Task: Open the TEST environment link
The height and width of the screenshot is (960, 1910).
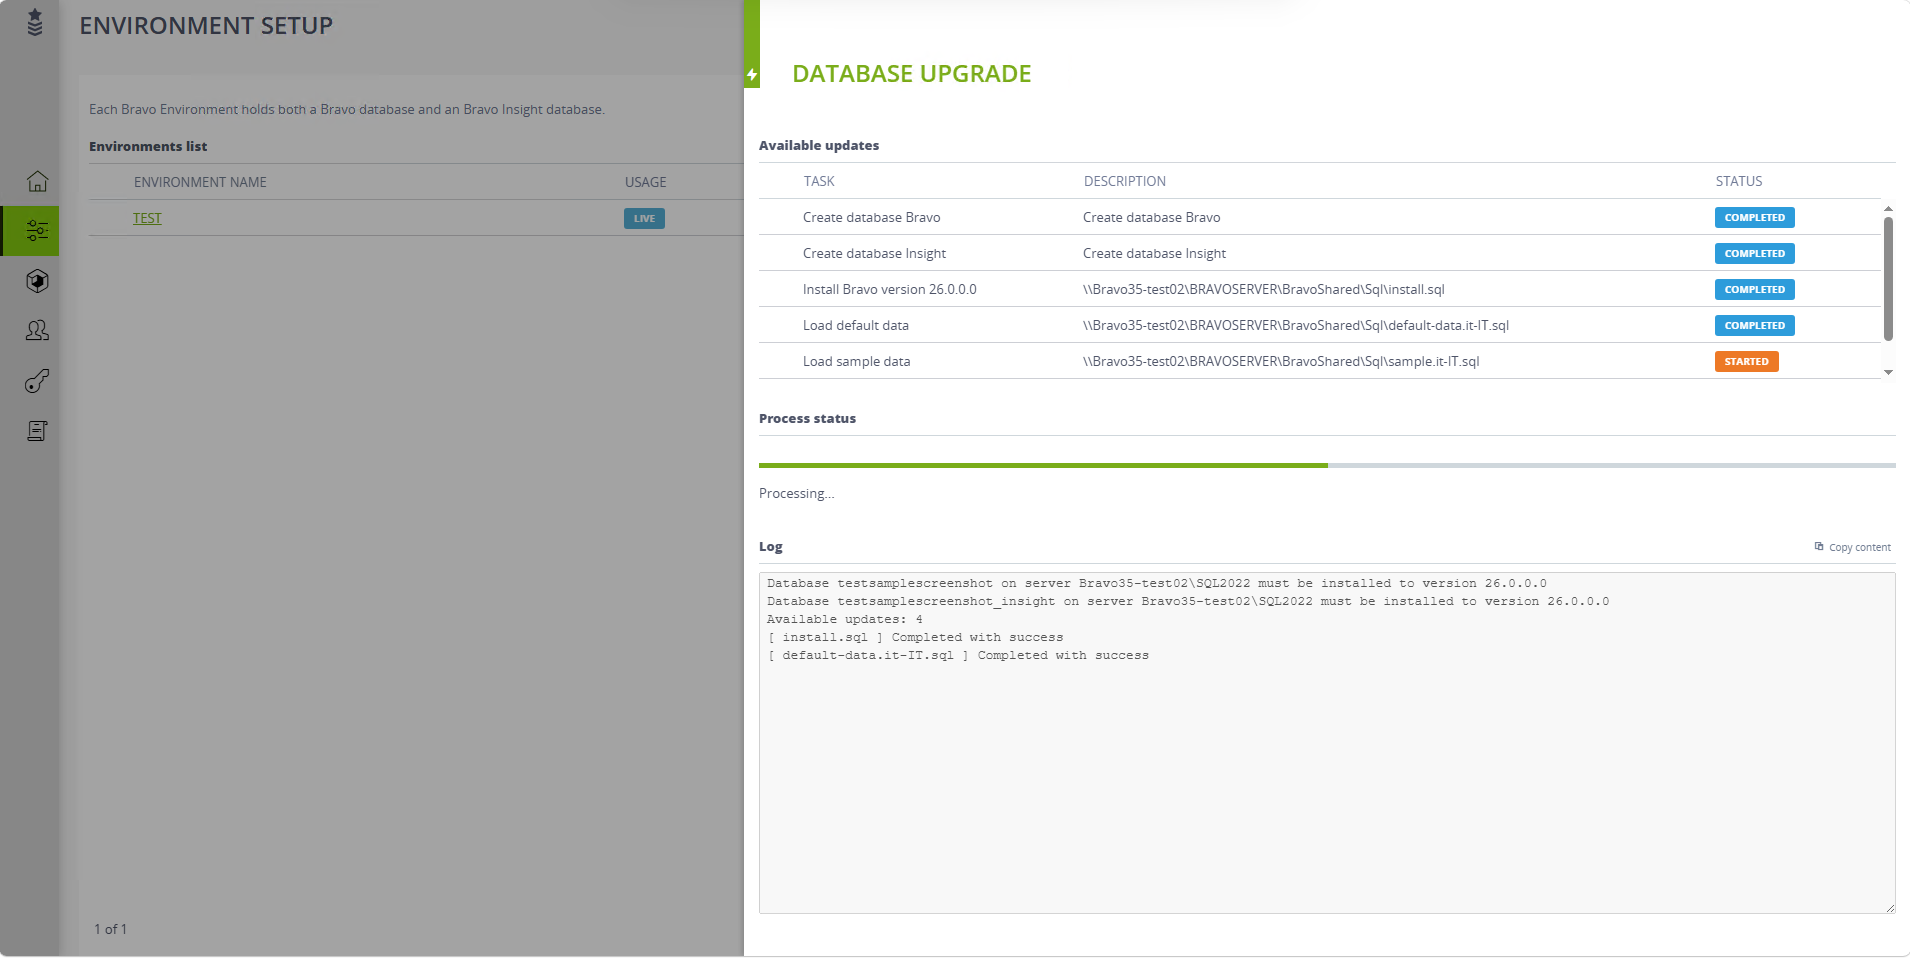Action: click(147, 218)
